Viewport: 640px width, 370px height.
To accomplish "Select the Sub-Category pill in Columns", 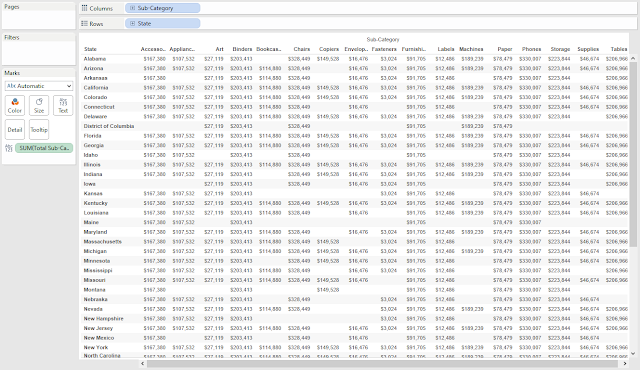I will (x=162, y=8).
